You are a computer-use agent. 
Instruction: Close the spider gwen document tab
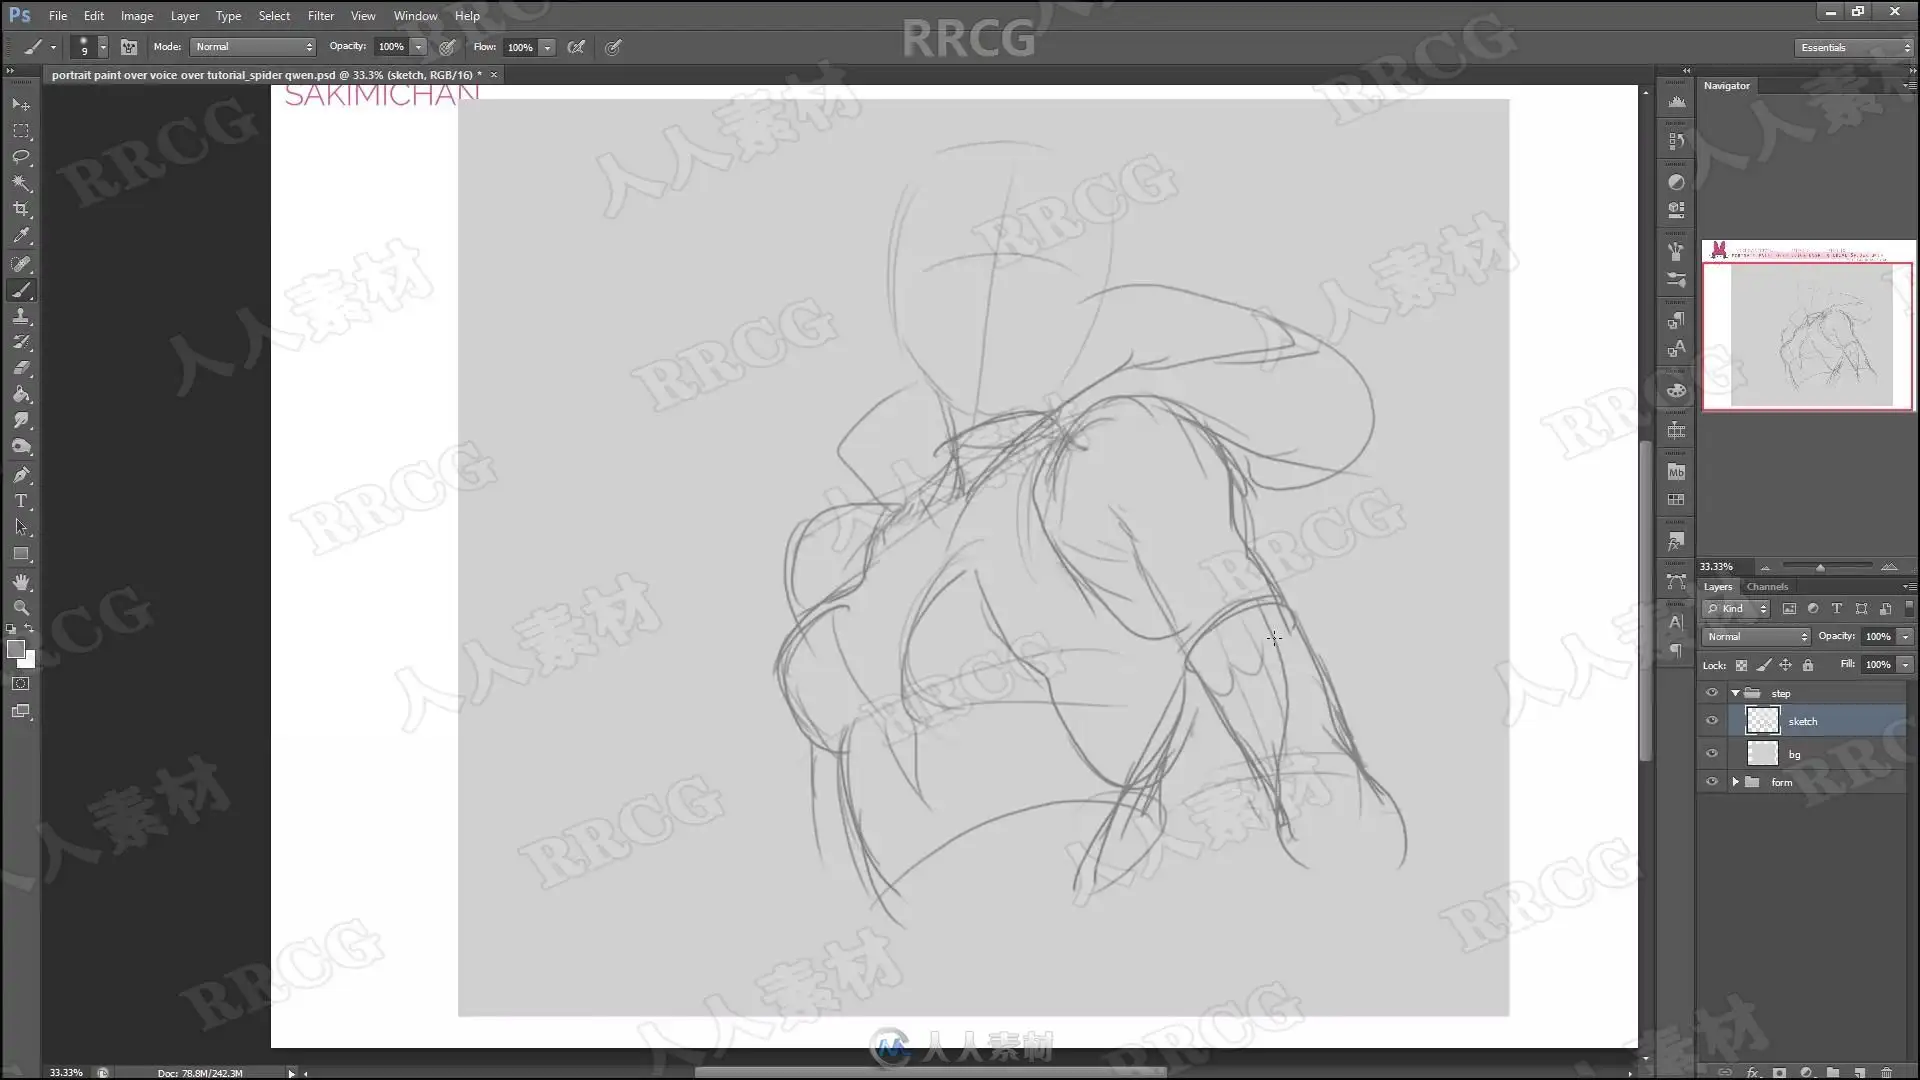493,75
